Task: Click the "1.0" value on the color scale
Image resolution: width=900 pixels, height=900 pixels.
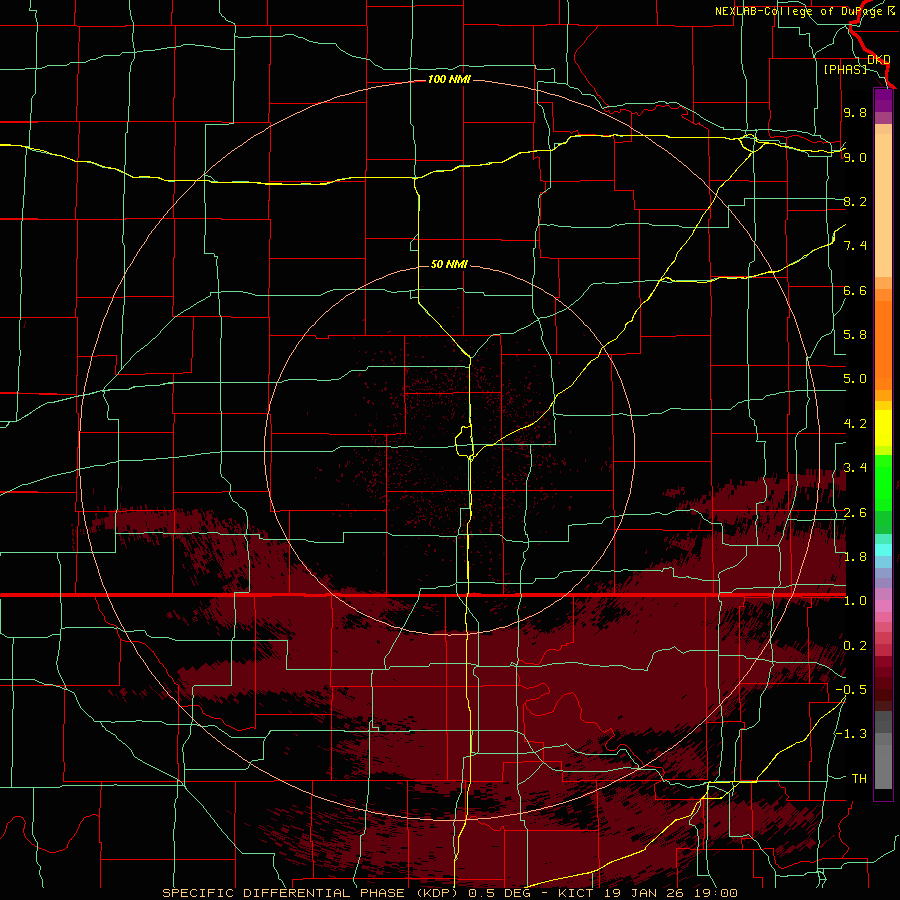Action: tap(855, 601)
